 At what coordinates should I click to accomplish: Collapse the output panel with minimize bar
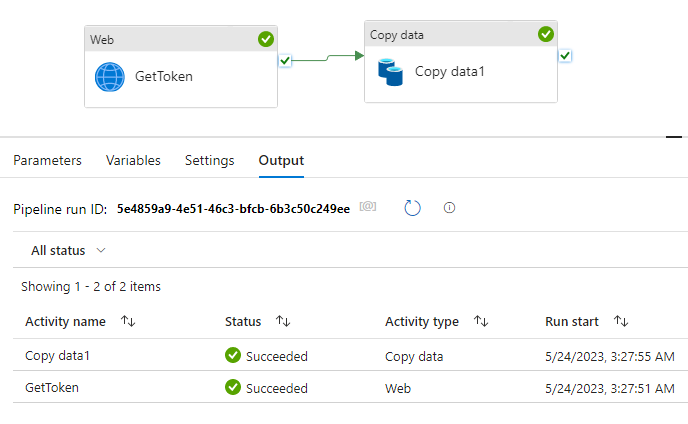tap(674, 137)
